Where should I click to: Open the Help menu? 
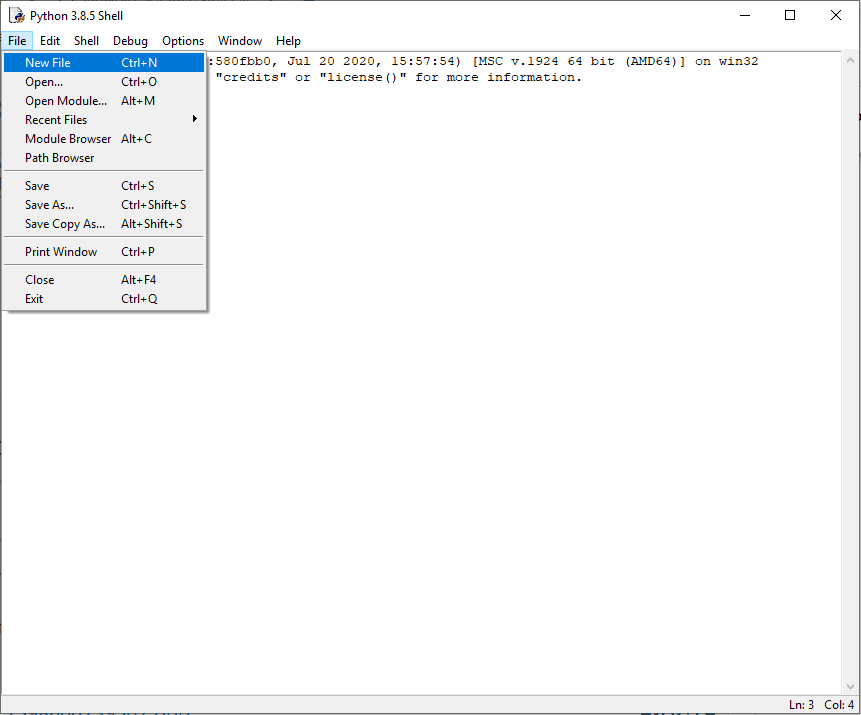[288, 41]
